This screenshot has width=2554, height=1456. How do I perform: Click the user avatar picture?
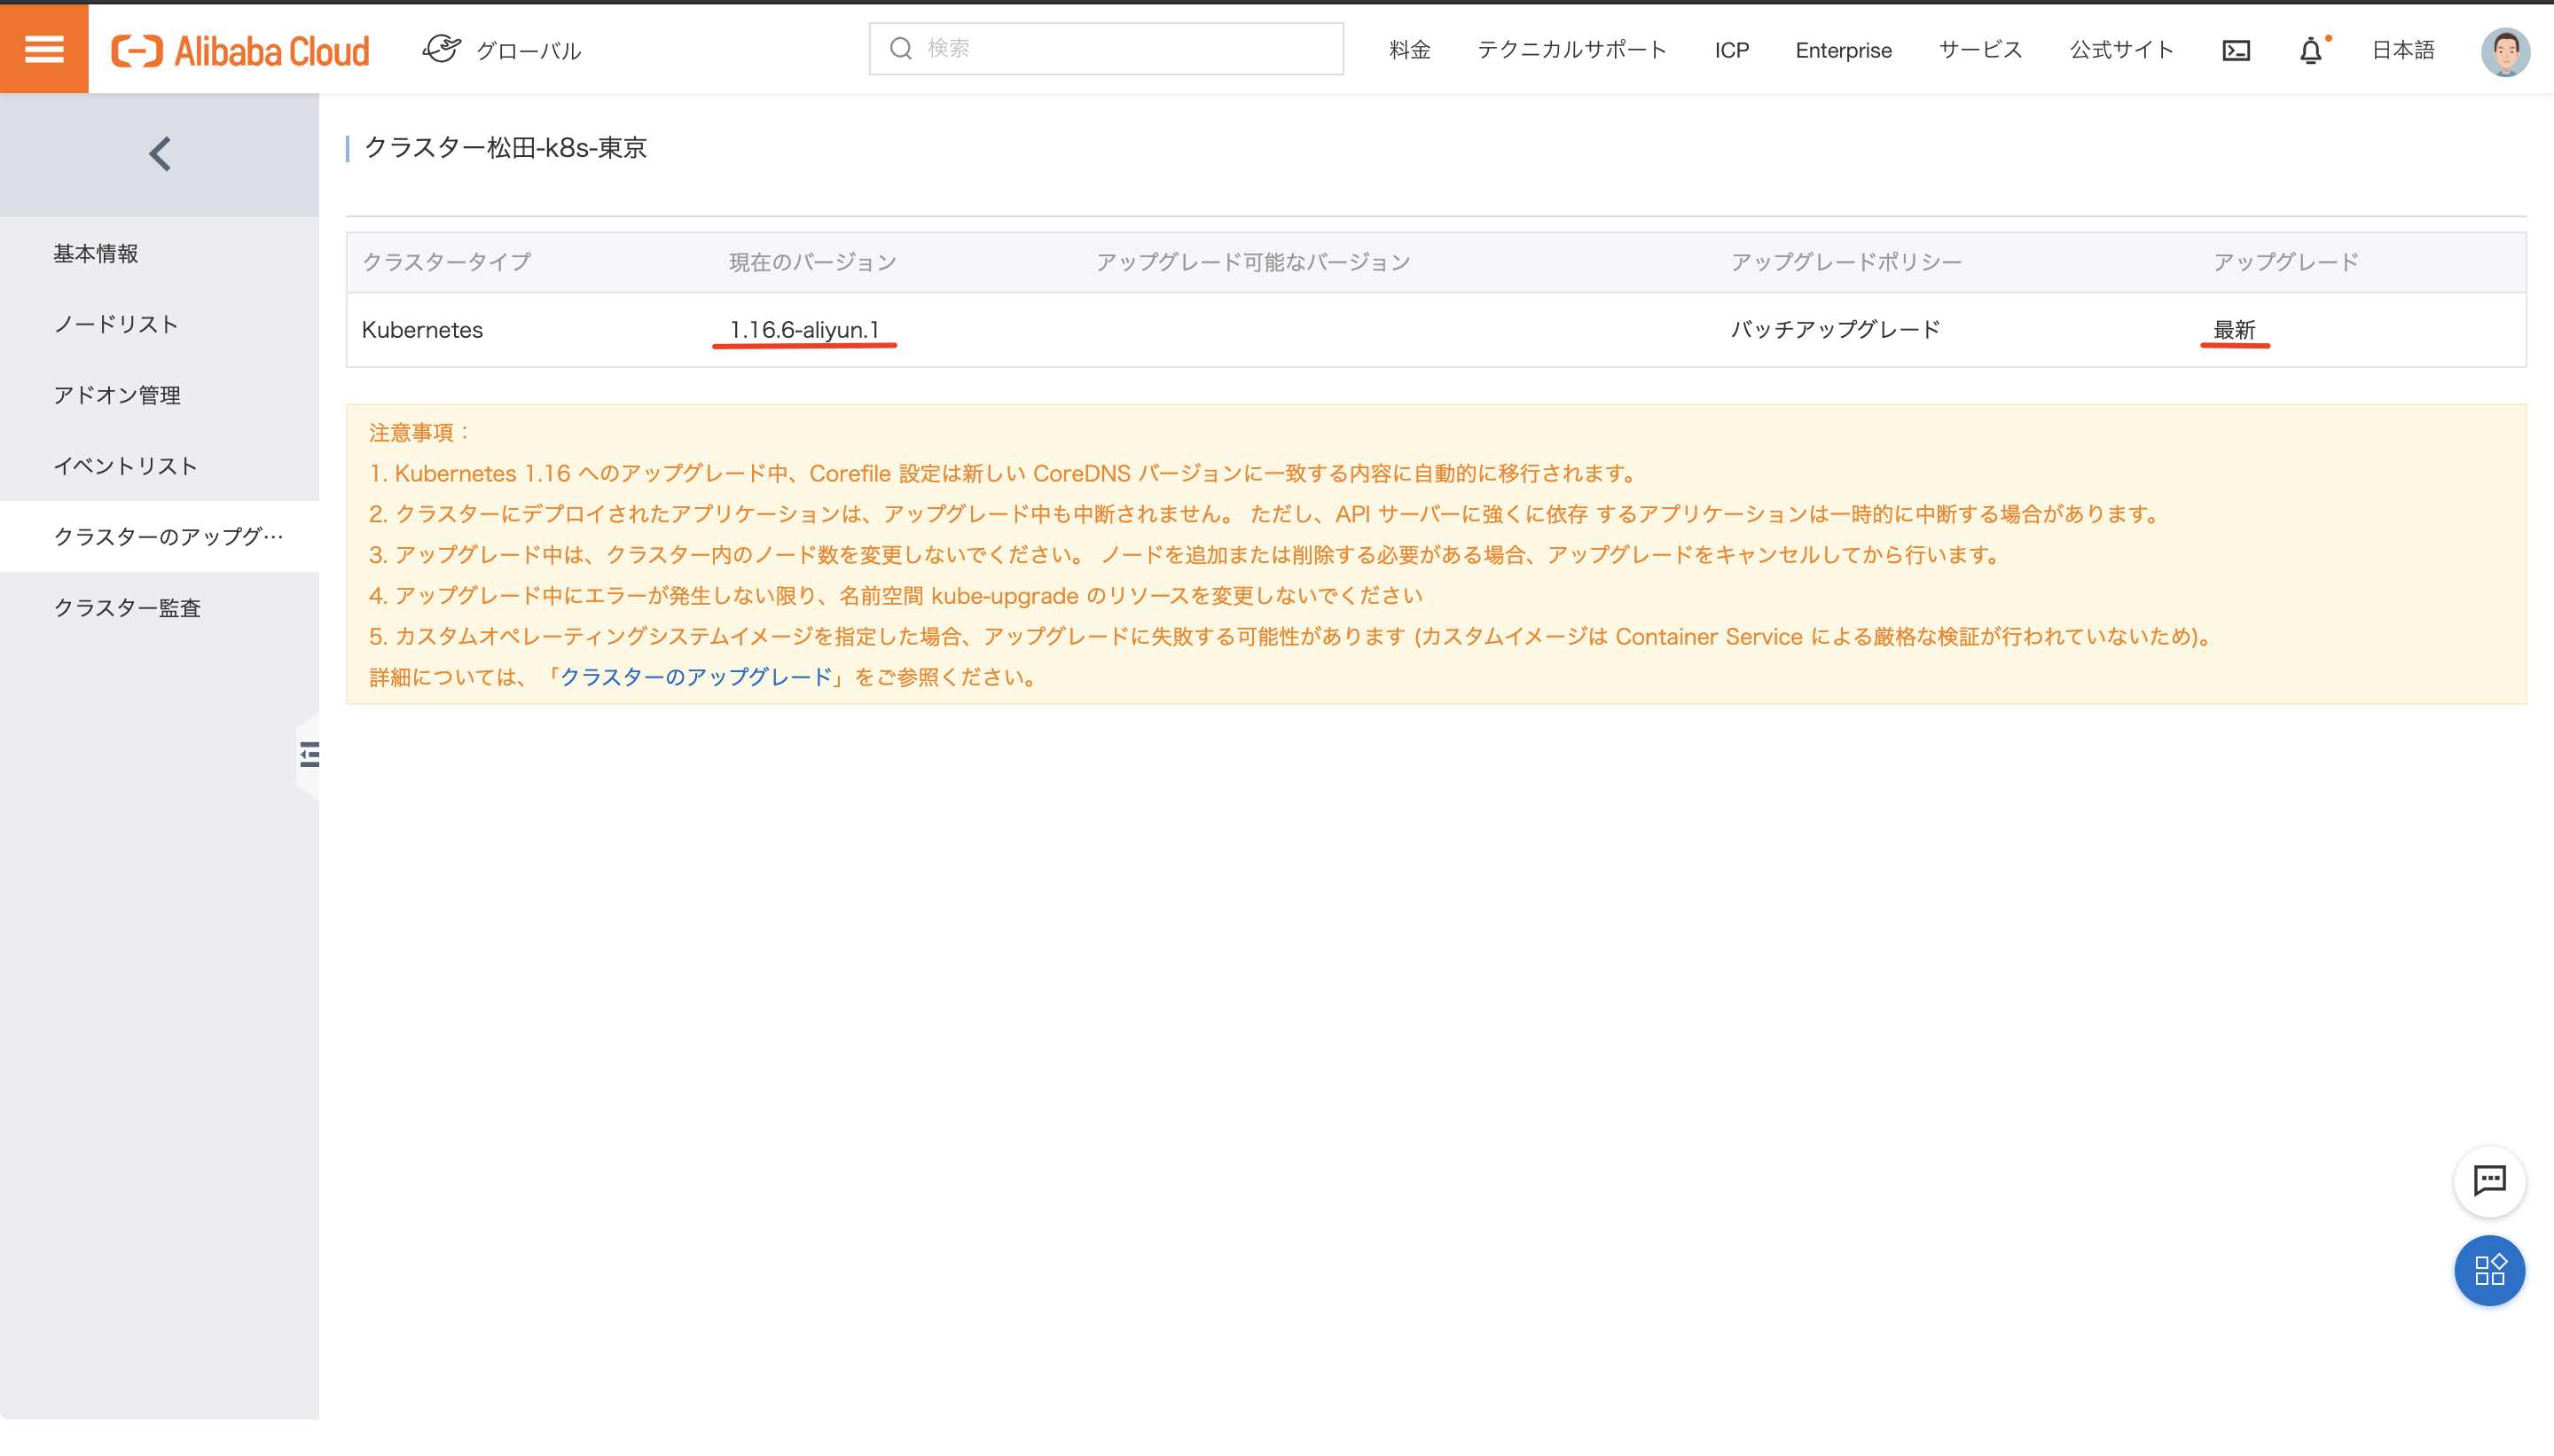pos(2504,51)
